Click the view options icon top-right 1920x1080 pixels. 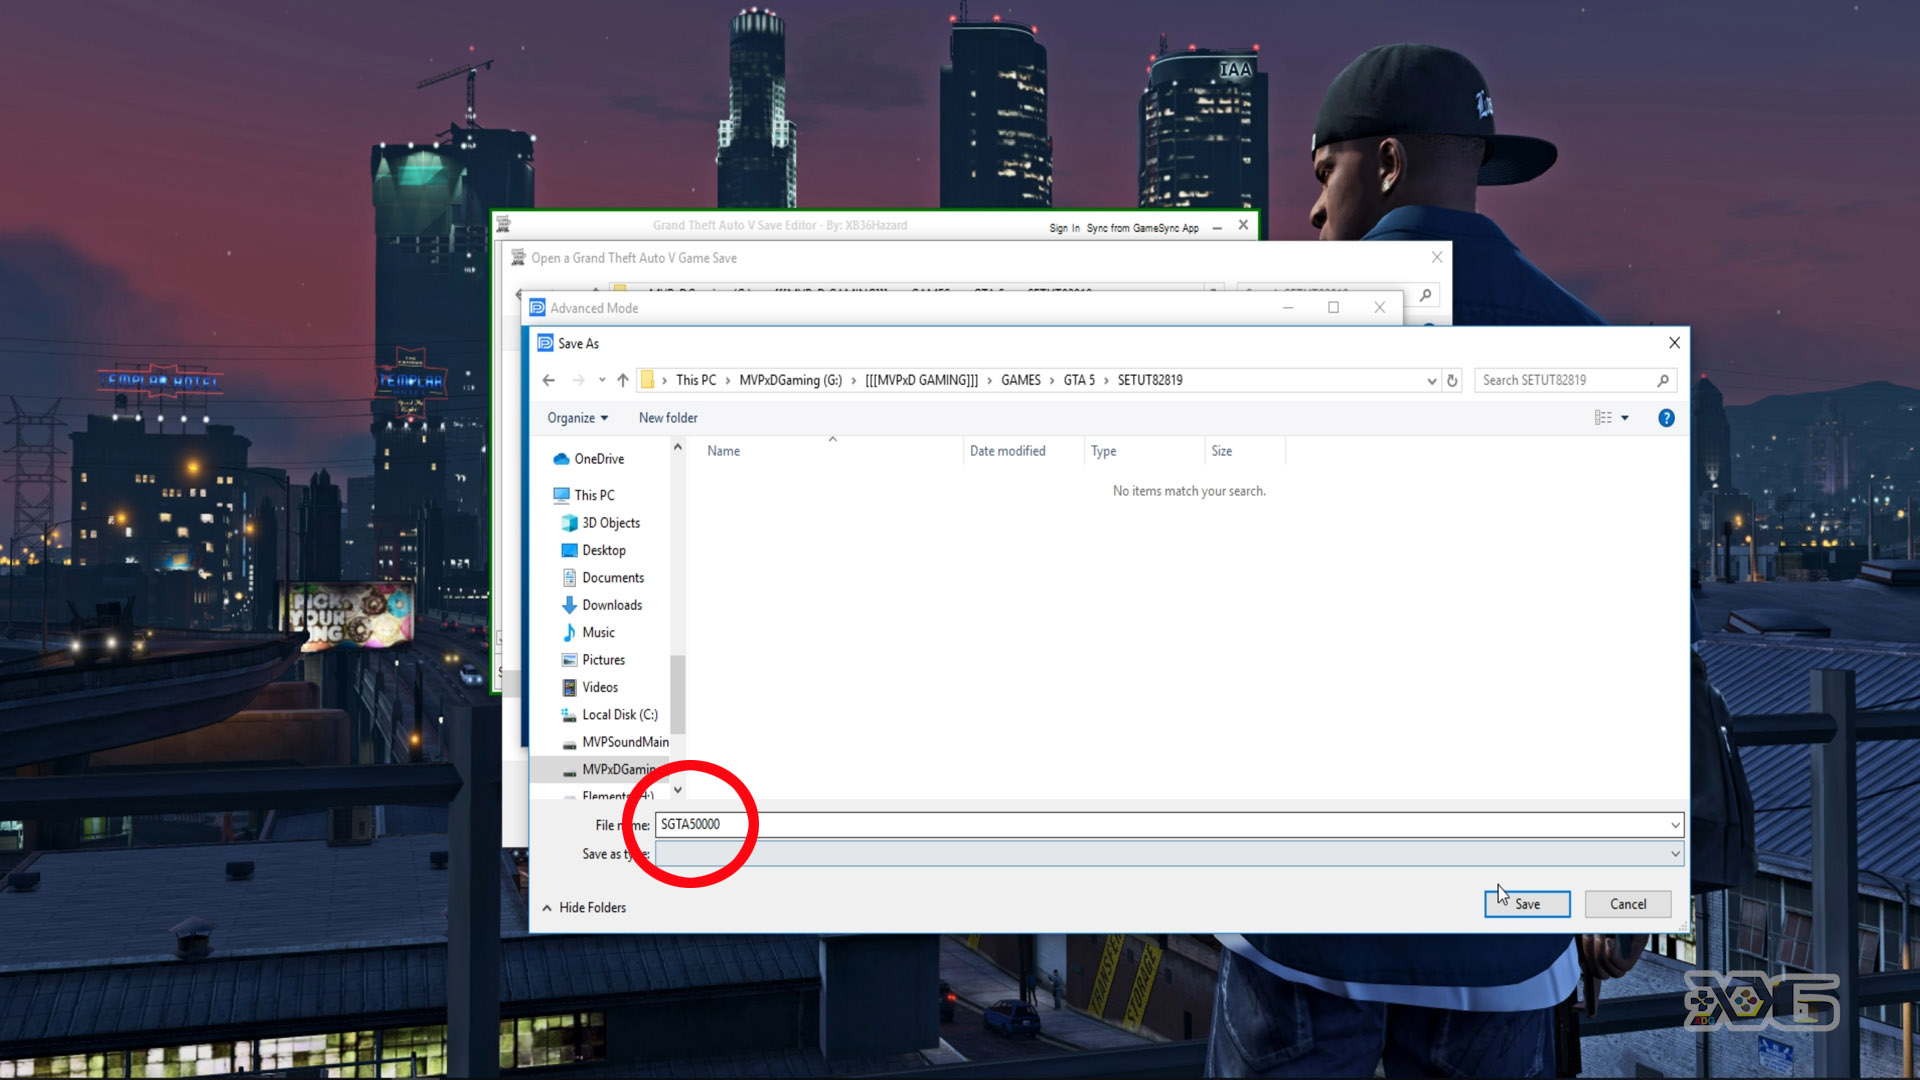(x=1611, y=417)
